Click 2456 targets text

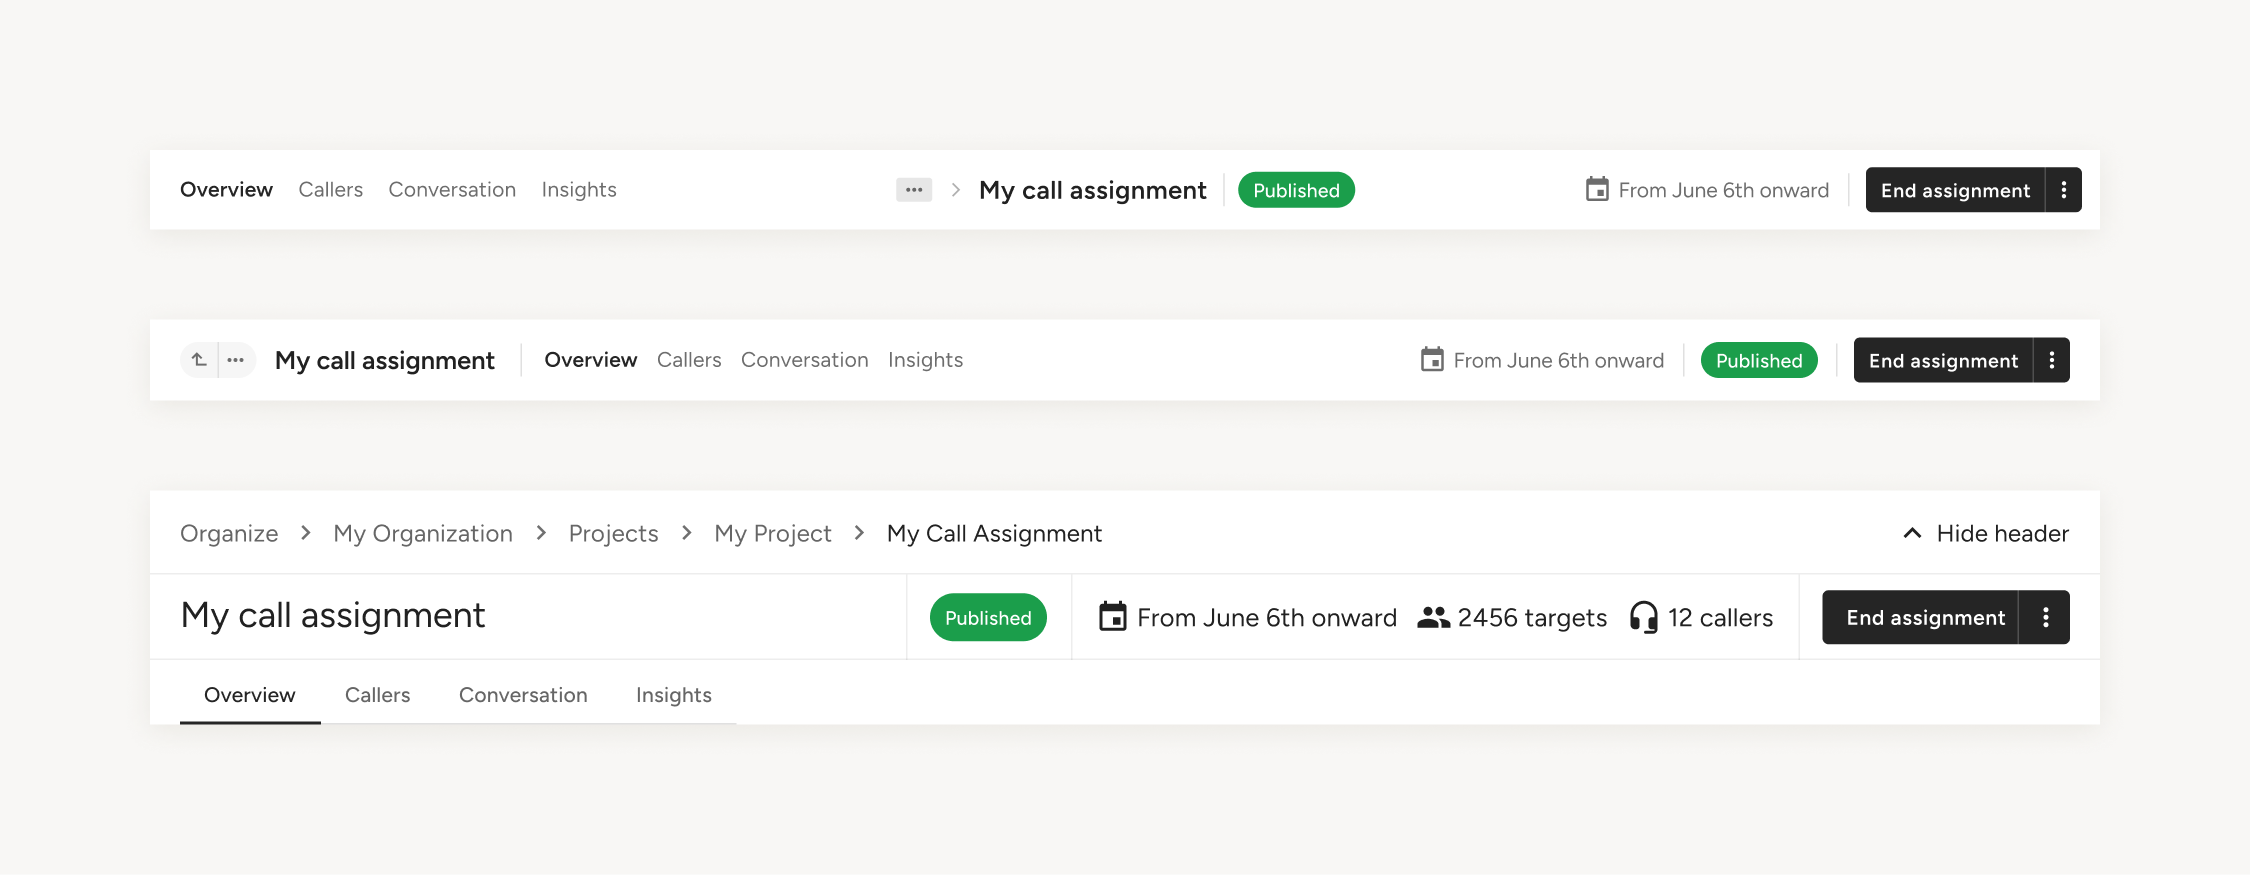pos(1532,618)
